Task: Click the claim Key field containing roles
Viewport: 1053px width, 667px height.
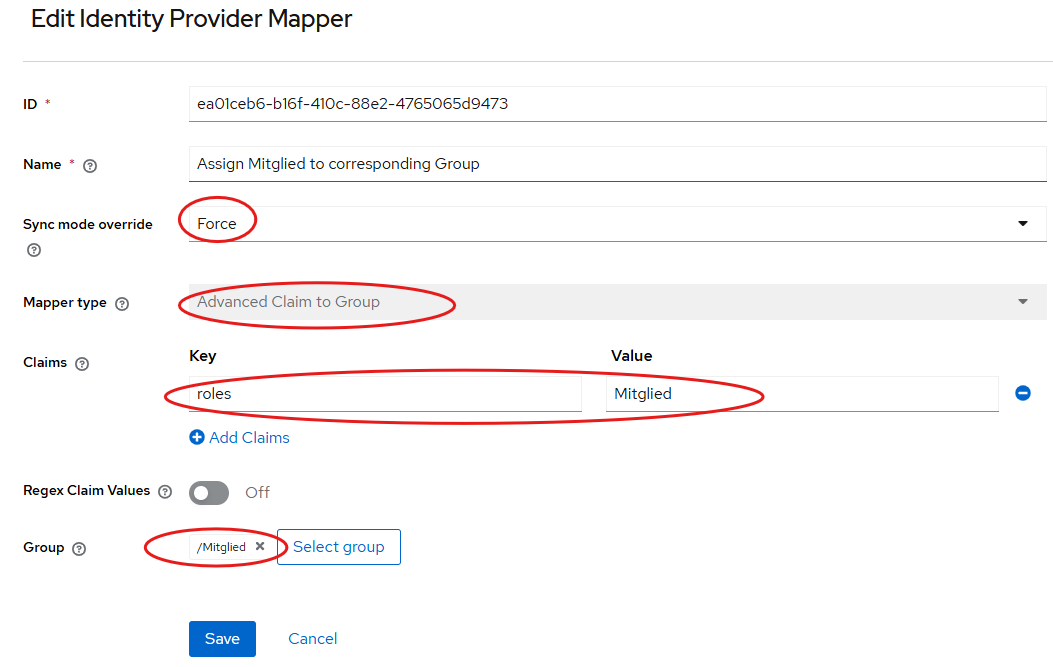Action: click(x=385, y=394)
